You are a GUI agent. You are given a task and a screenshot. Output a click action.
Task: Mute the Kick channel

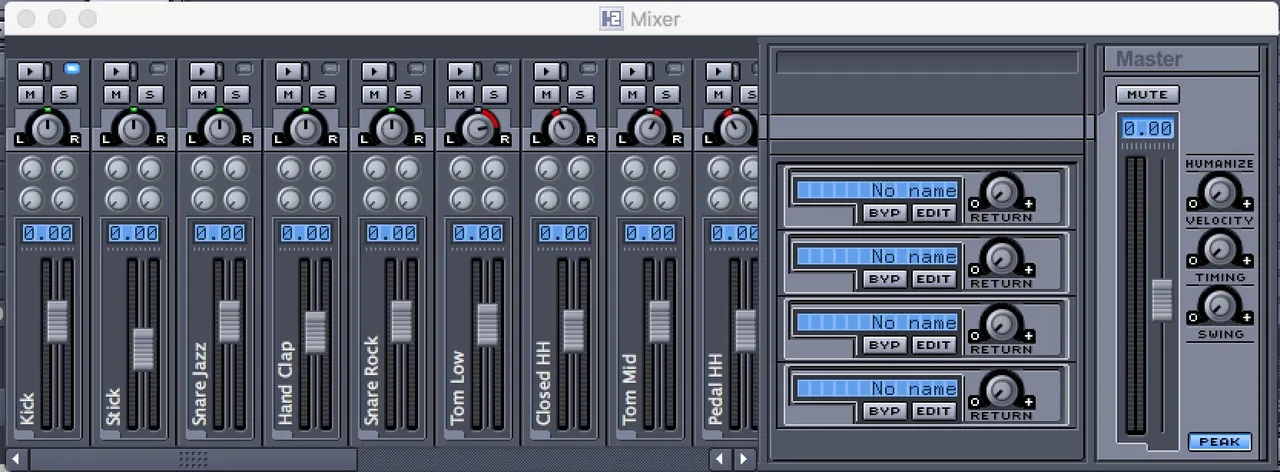31,94
